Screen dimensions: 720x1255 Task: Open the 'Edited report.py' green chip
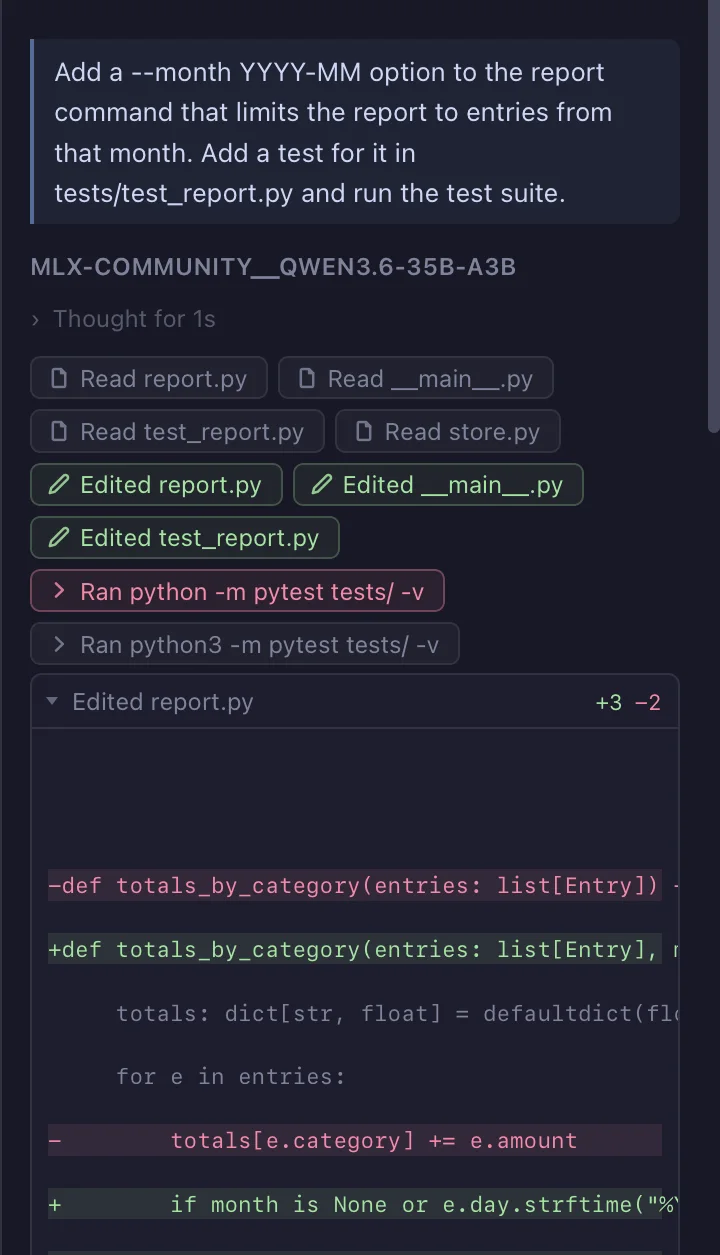point(156,485)
